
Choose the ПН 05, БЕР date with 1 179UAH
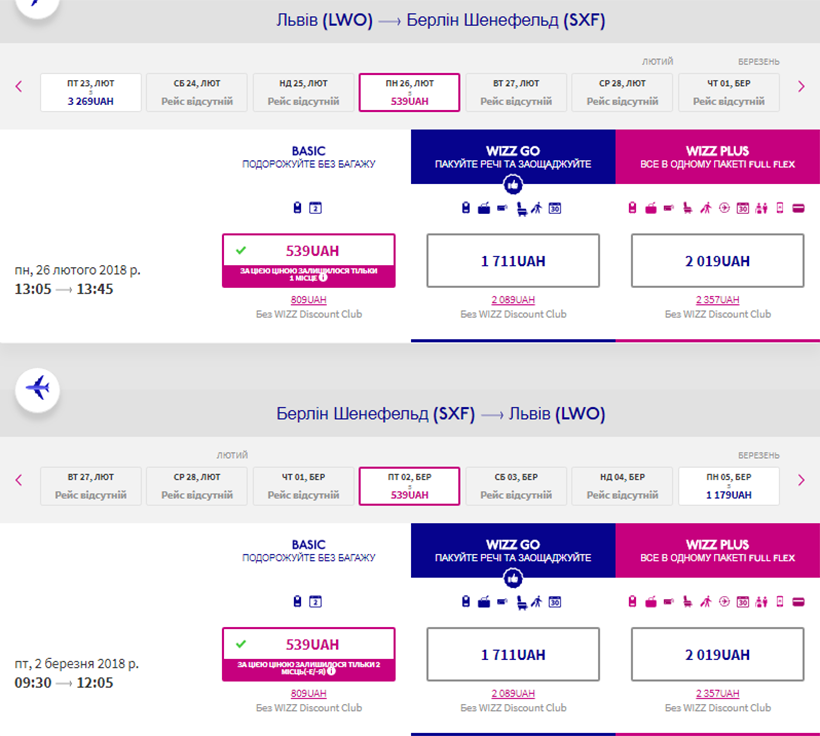[728, 487]
